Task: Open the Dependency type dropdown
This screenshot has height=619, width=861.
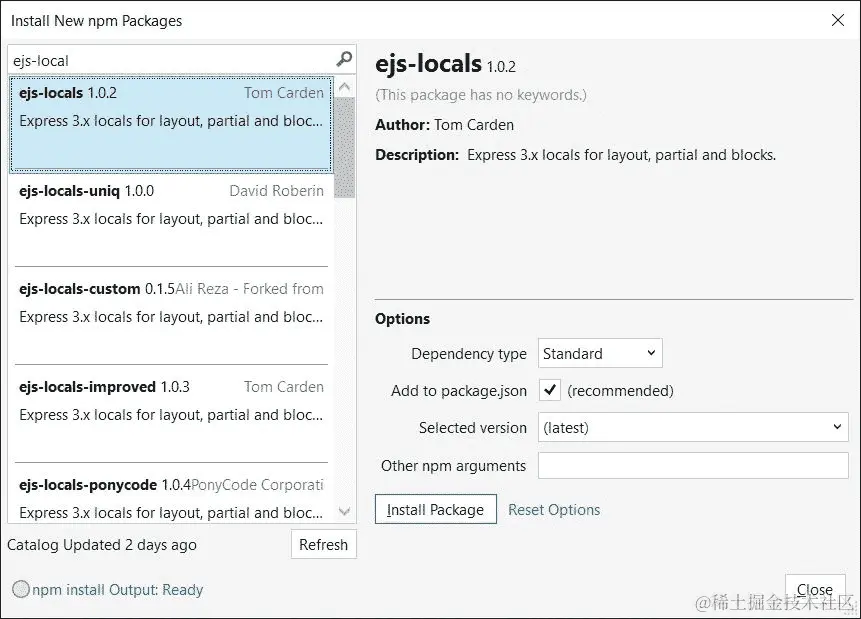Action: click(600, 353)
